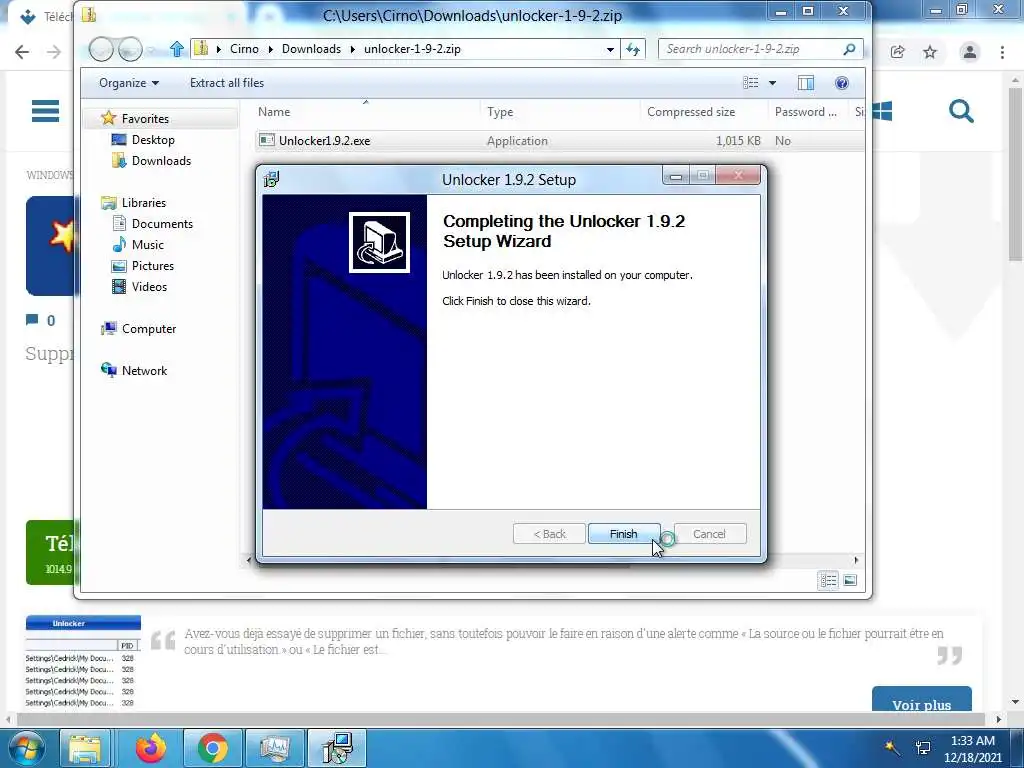Click refresh button beside address bar
Viewport: 1024px width, 768px height.
[x=633, y=49]
